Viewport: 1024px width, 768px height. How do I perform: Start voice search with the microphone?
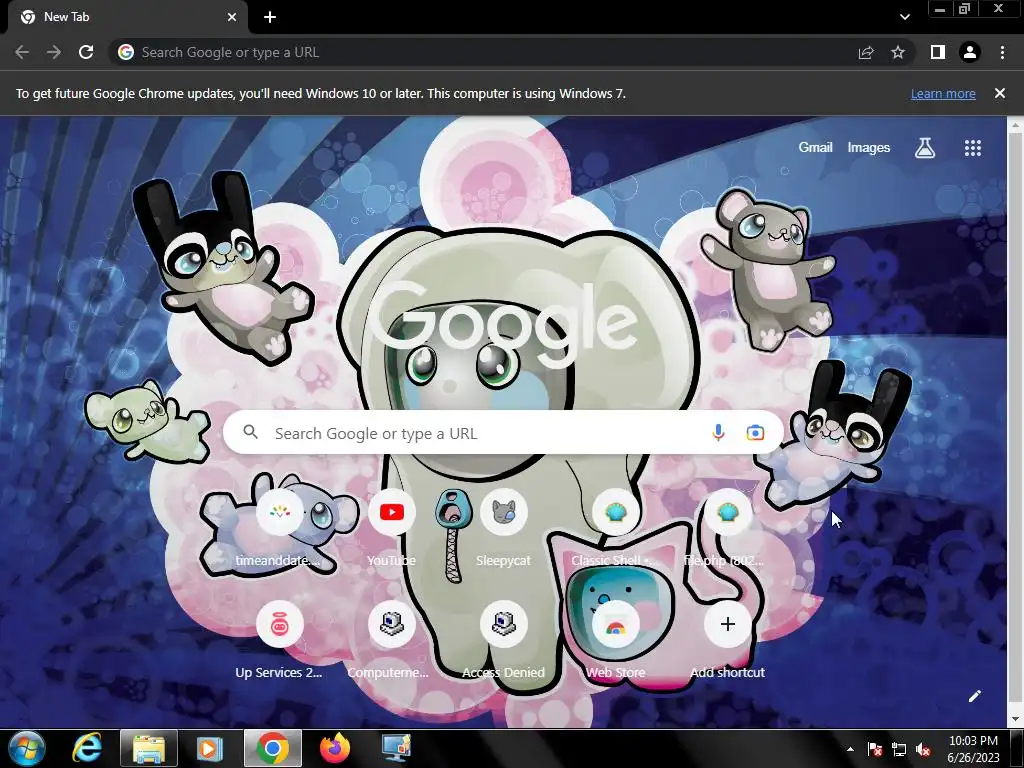pos(718,432)
